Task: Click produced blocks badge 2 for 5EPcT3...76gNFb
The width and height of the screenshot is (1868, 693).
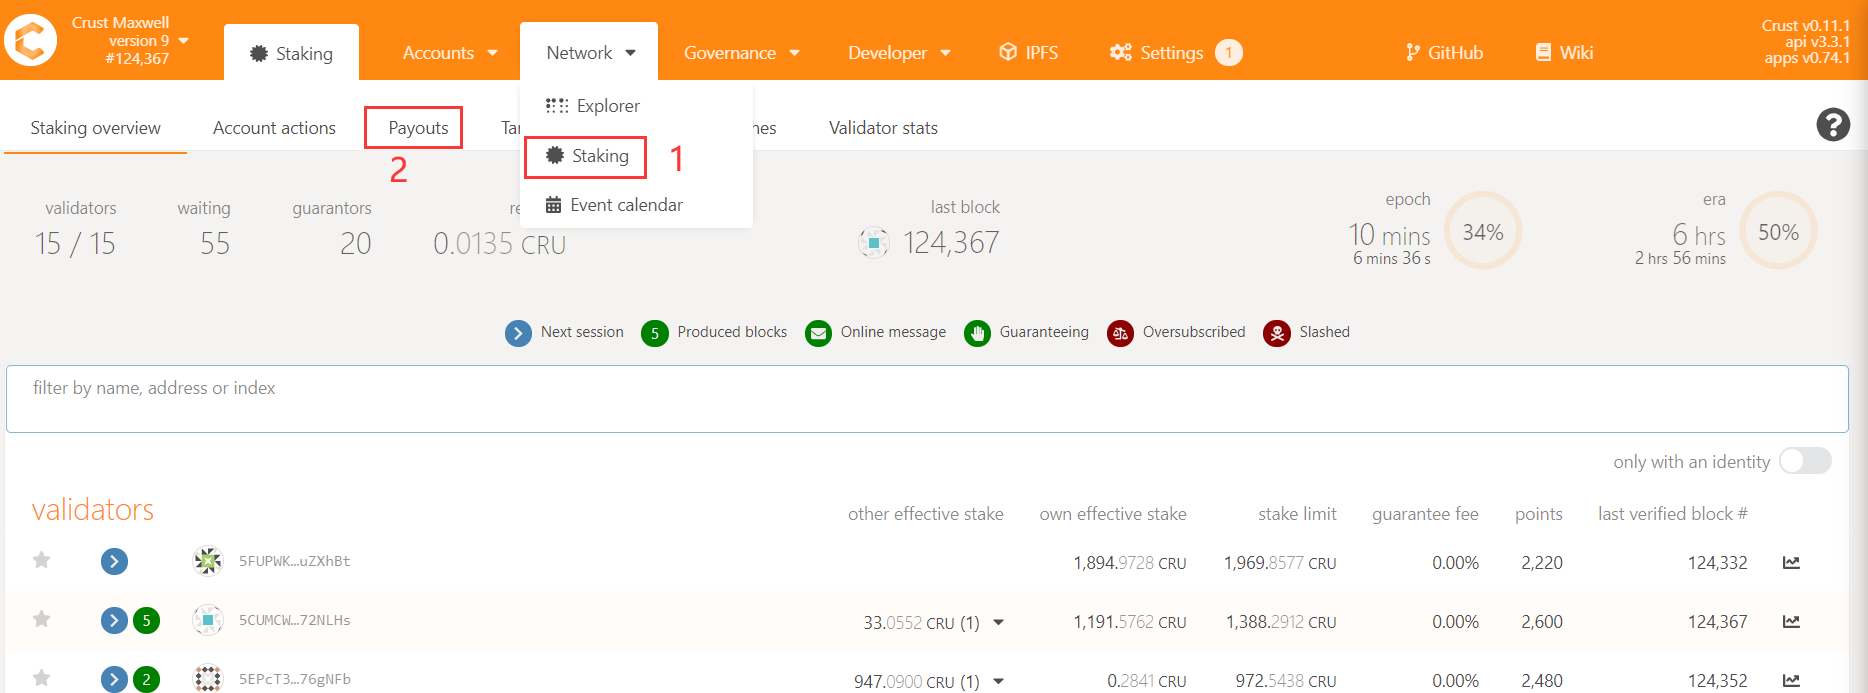Action: 146,679
